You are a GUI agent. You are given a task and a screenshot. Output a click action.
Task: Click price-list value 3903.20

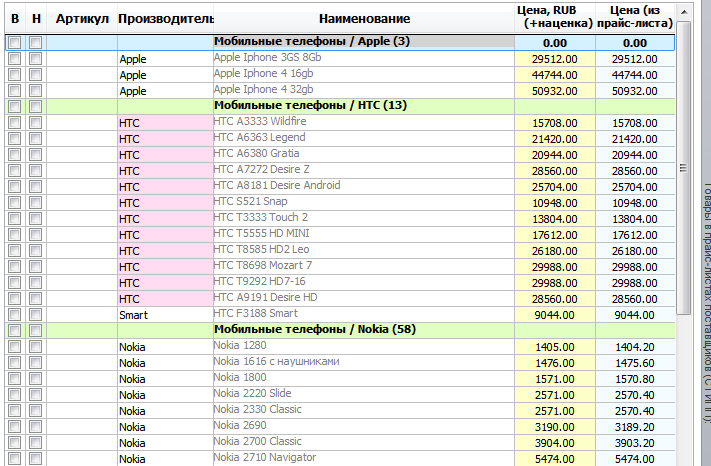coord(635,443)
